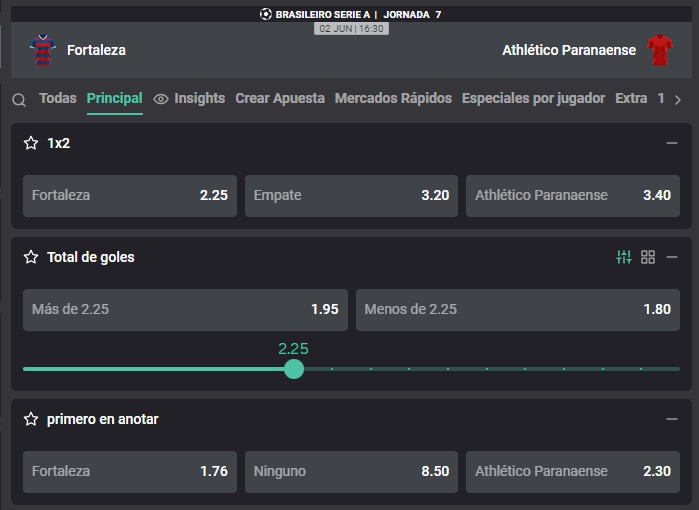Collapse the primero en anotar section
Viewport: 699px width, 510px height.
[x=672, y=419]
